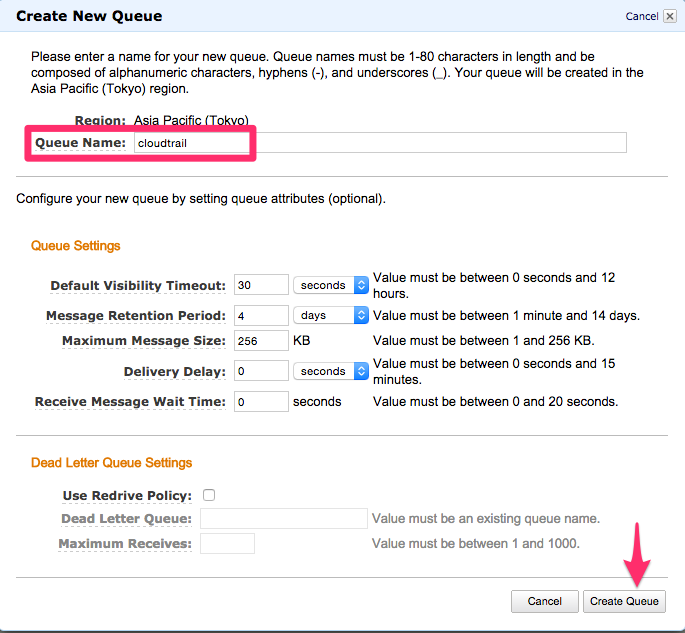Click the Default Visibility Timeout help label
This screenshot has height=633, width=685.
click(x=138, y=286)
